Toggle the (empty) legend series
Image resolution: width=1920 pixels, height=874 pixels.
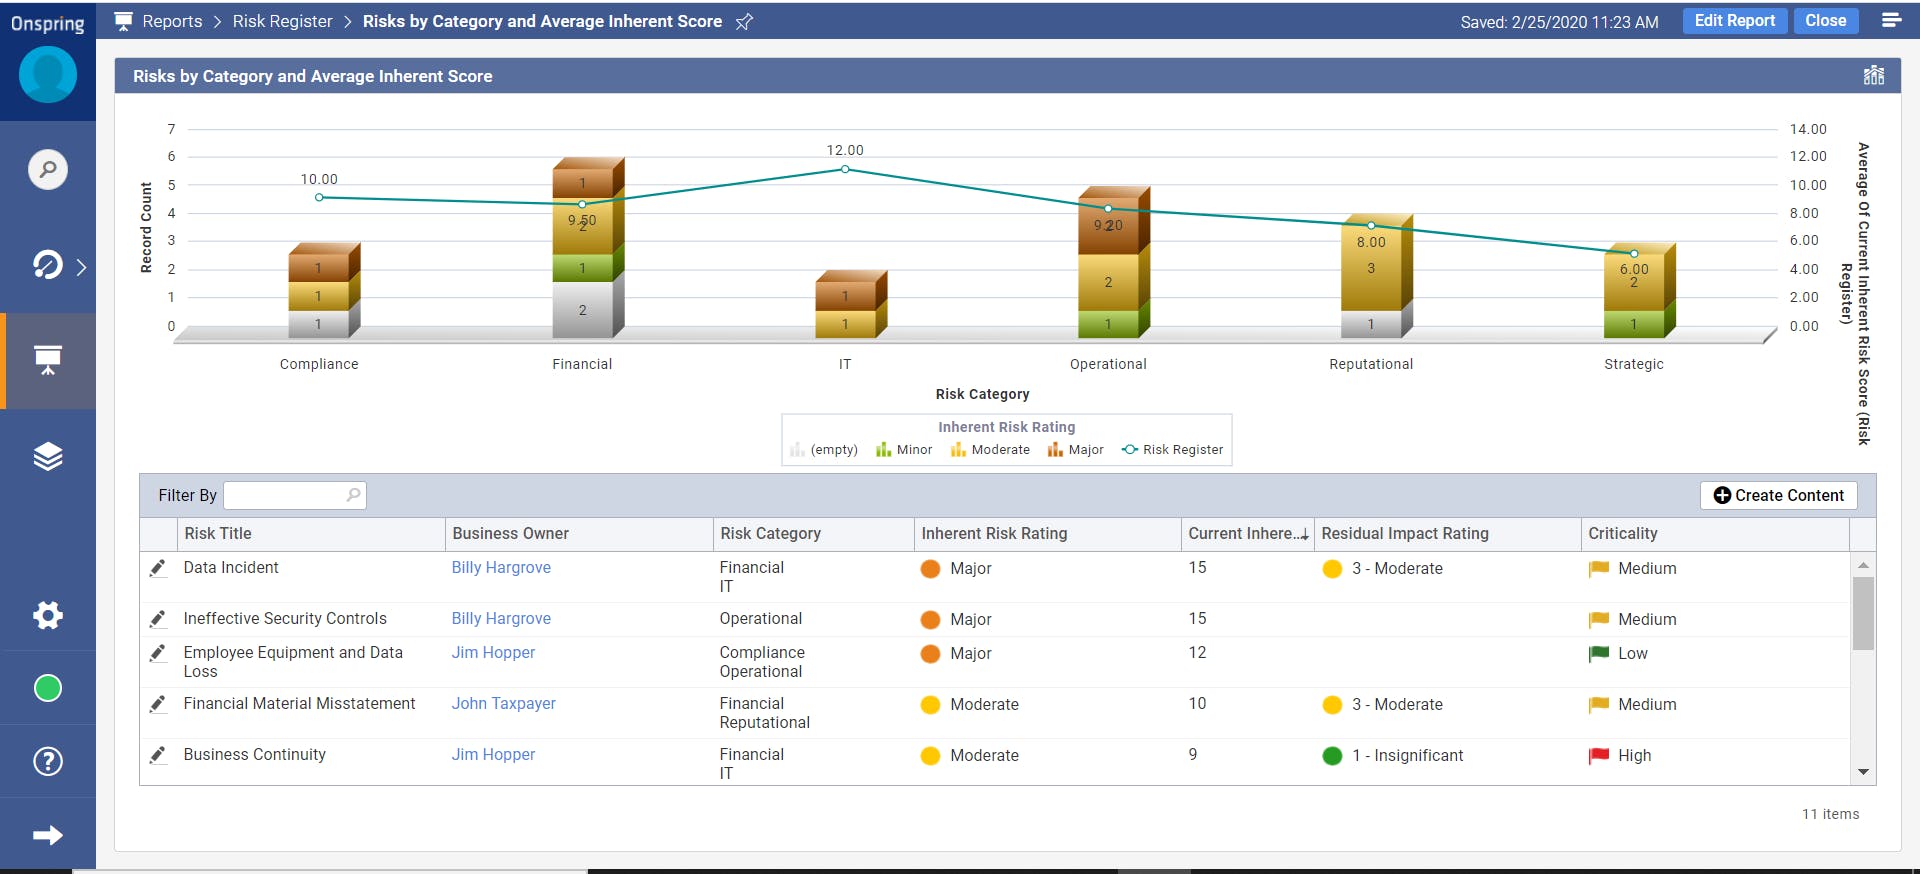[x=824, y=450]
